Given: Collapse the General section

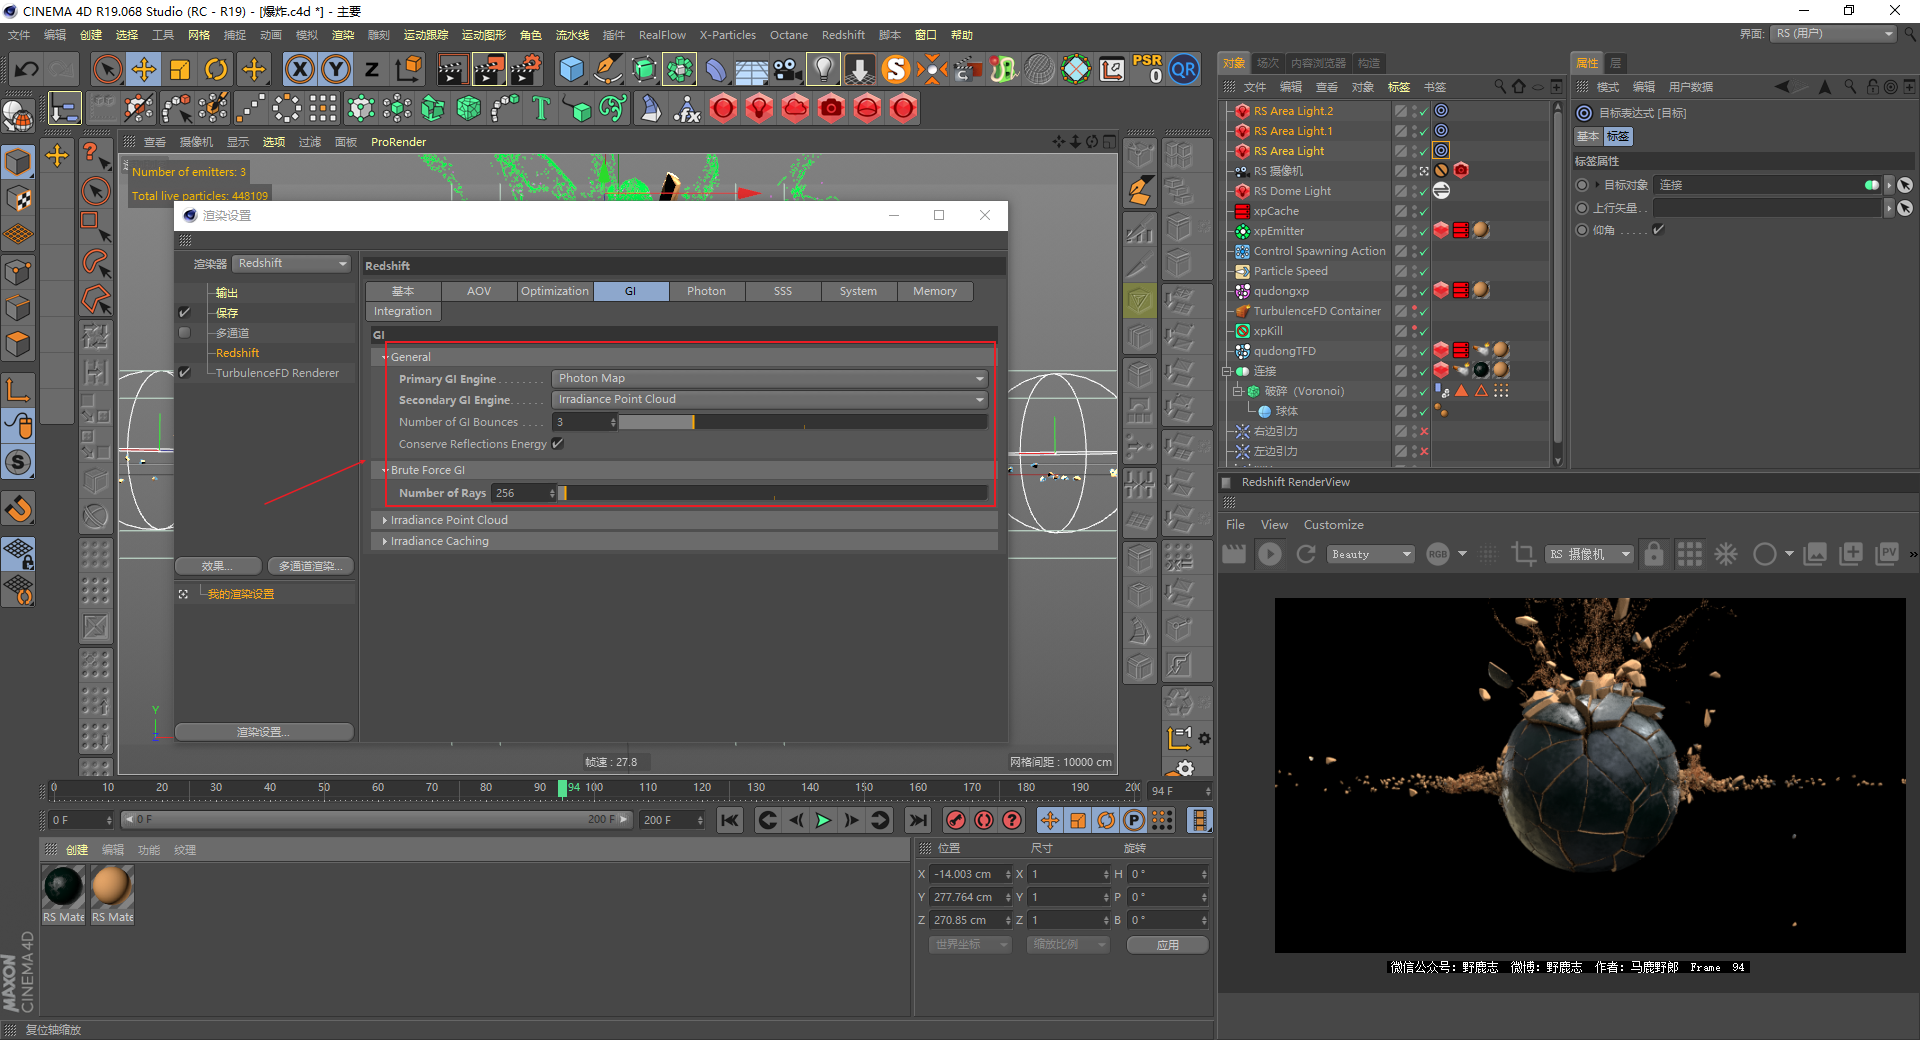Looking at the screenshot, I should pos(385,357).
